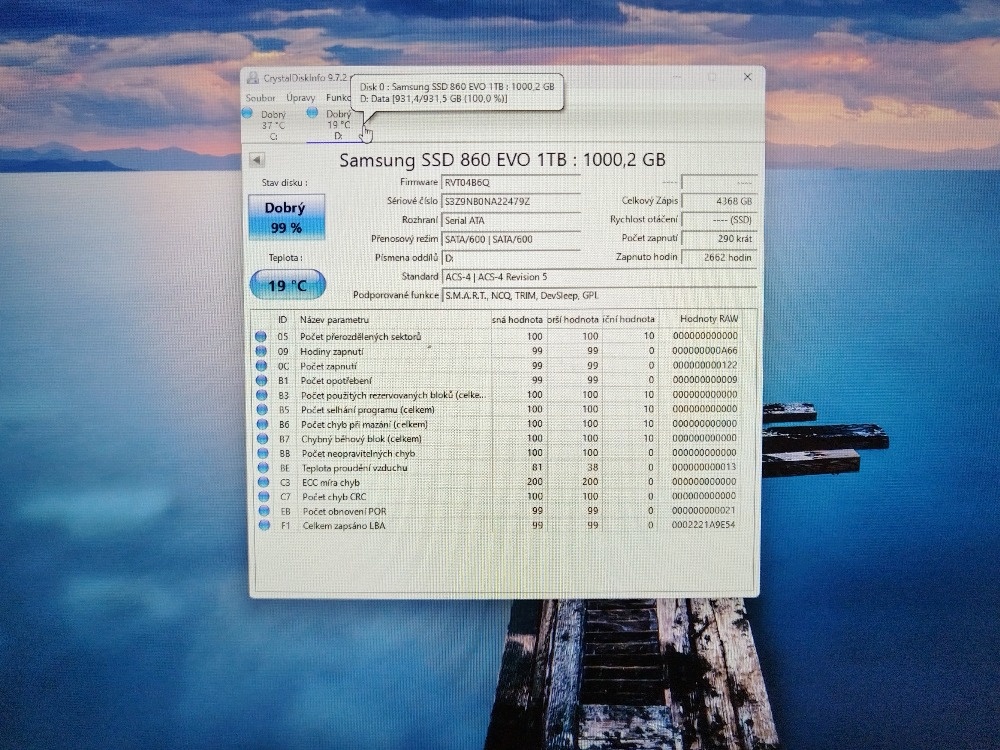Viewport: 1000px width, 750px height.
Task: Click the CrystalDiskInfo title bar app icon
Action: pyautogui.click(x=252, y=78)
